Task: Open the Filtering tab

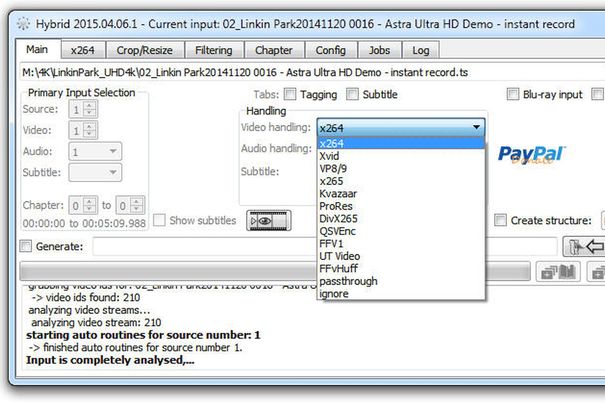Action: [214, 50]
